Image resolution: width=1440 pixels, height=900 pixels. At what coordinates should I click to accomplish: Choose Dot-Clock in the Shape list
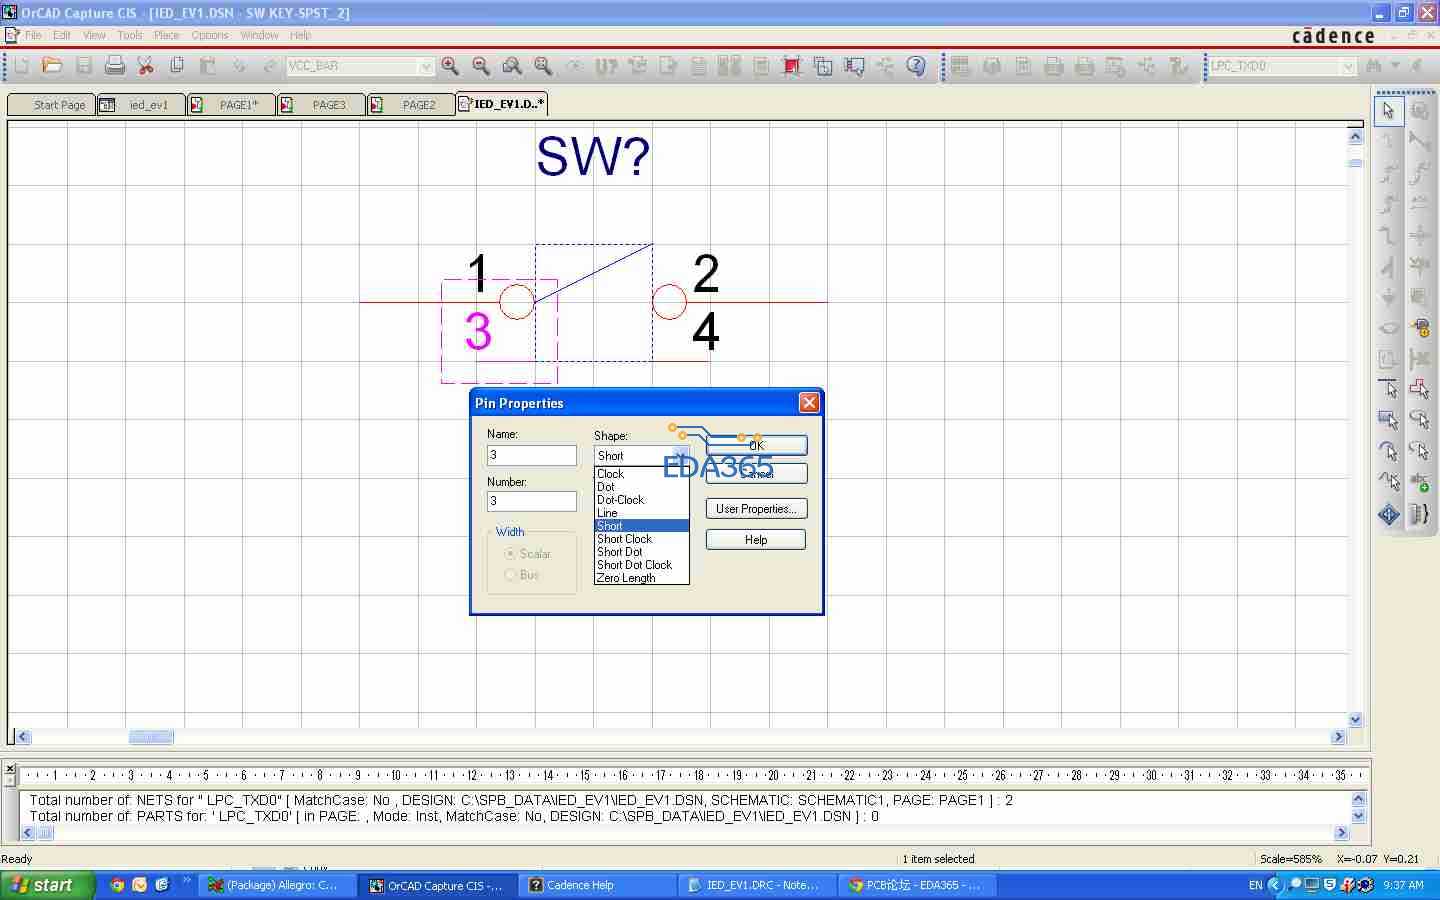642,500
